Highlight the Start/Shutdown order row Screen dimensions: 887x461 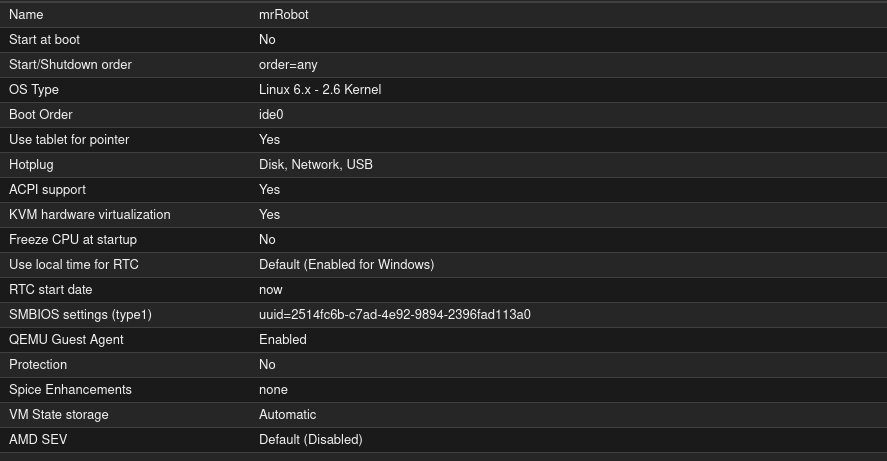(x=70, y=65)
